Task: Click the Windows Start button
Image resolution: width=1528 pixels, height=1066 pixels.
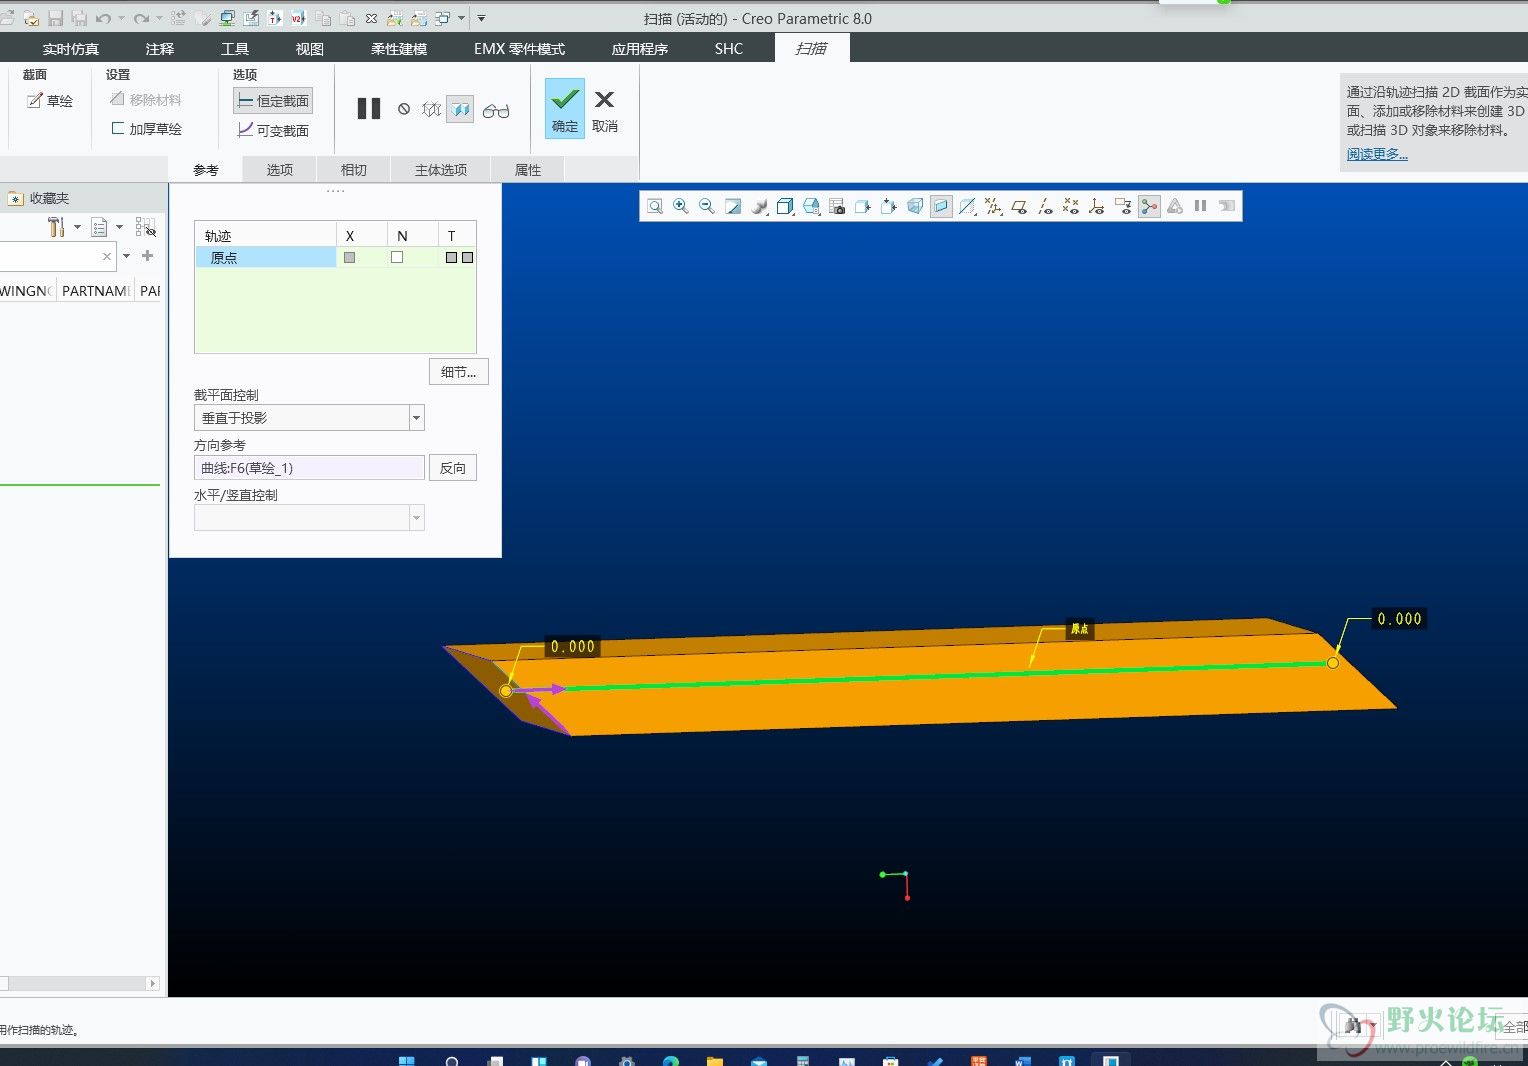Action: 406,1060
